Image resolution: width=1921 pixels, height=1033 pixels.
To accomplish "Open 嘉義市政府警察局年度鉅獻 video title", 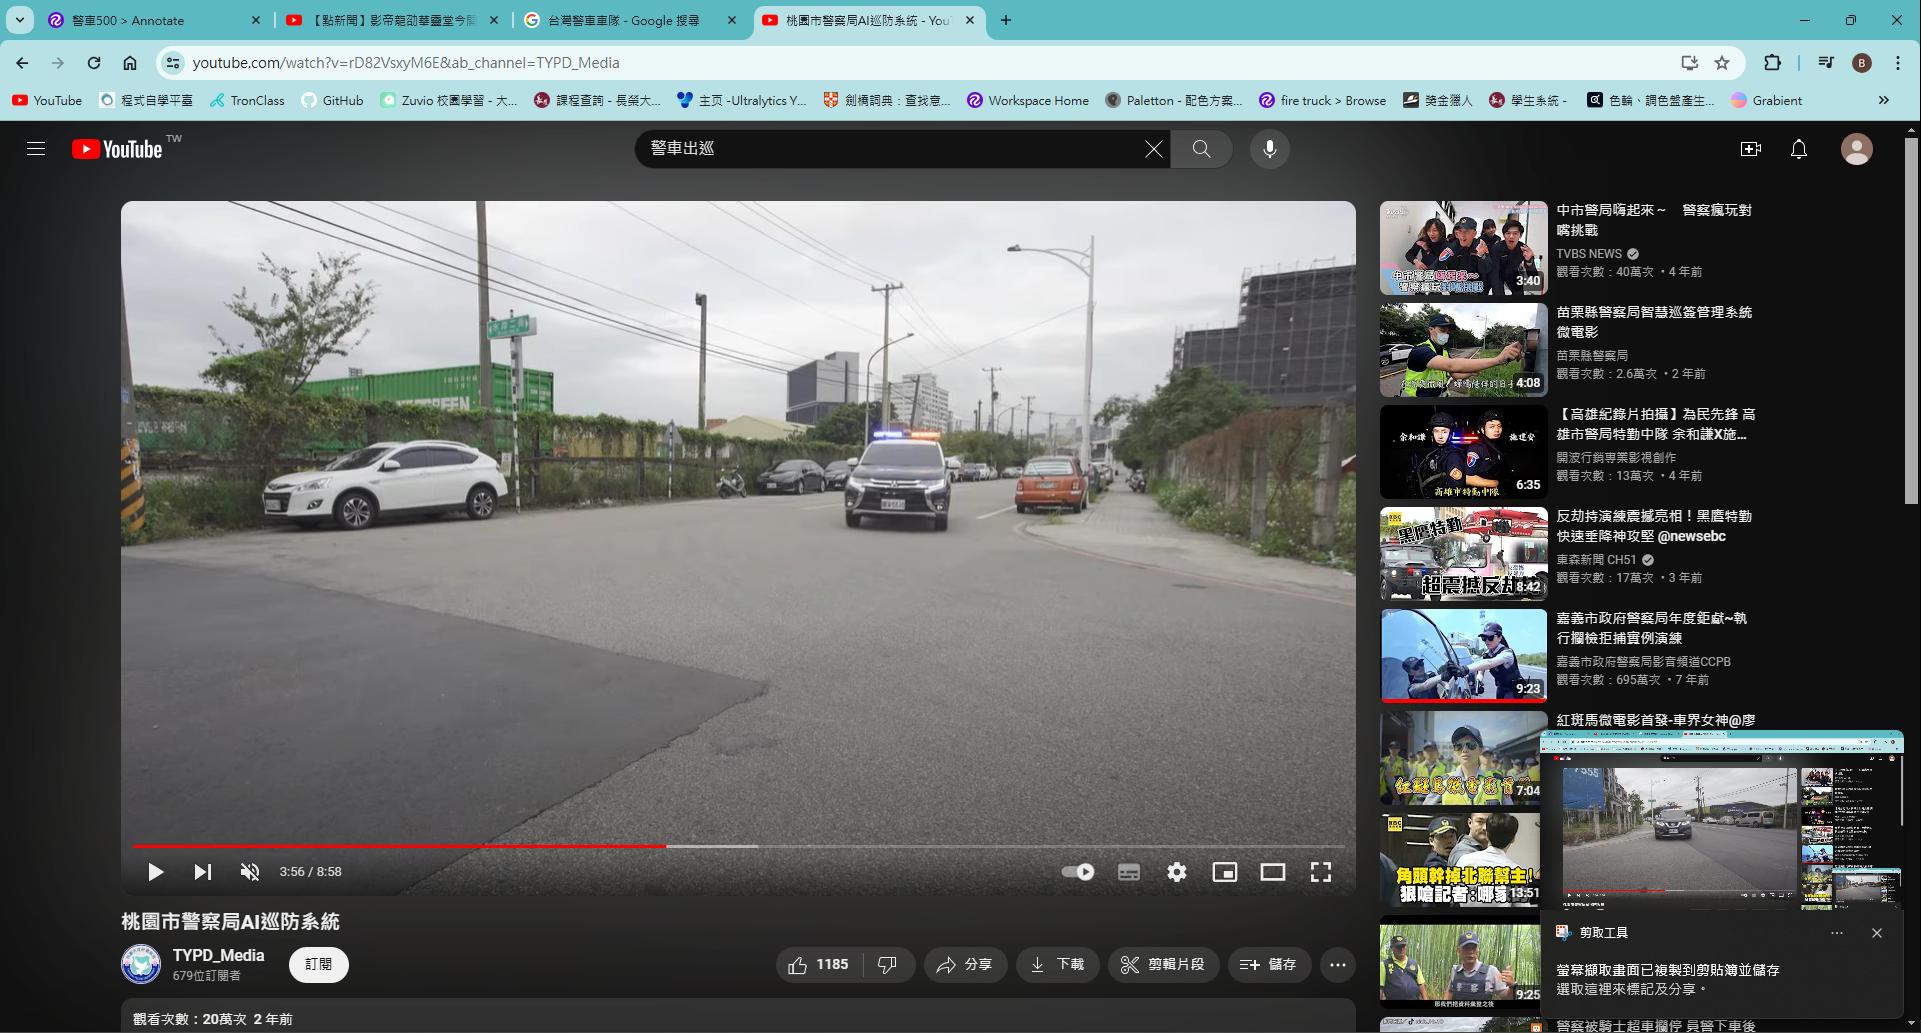I will (x=1651, y=628).
